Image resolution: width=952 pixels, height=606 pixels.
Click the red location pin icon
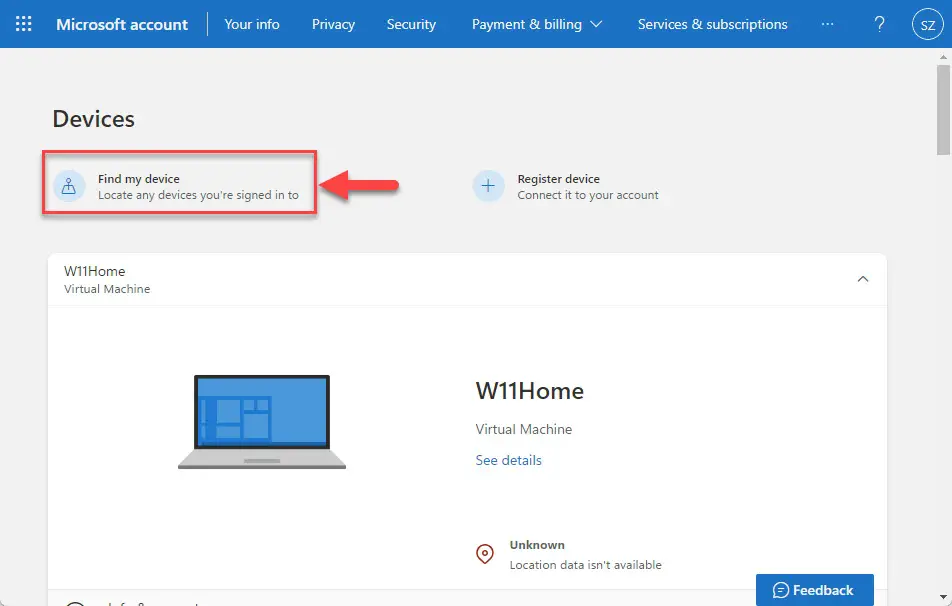tap(484, 554)
